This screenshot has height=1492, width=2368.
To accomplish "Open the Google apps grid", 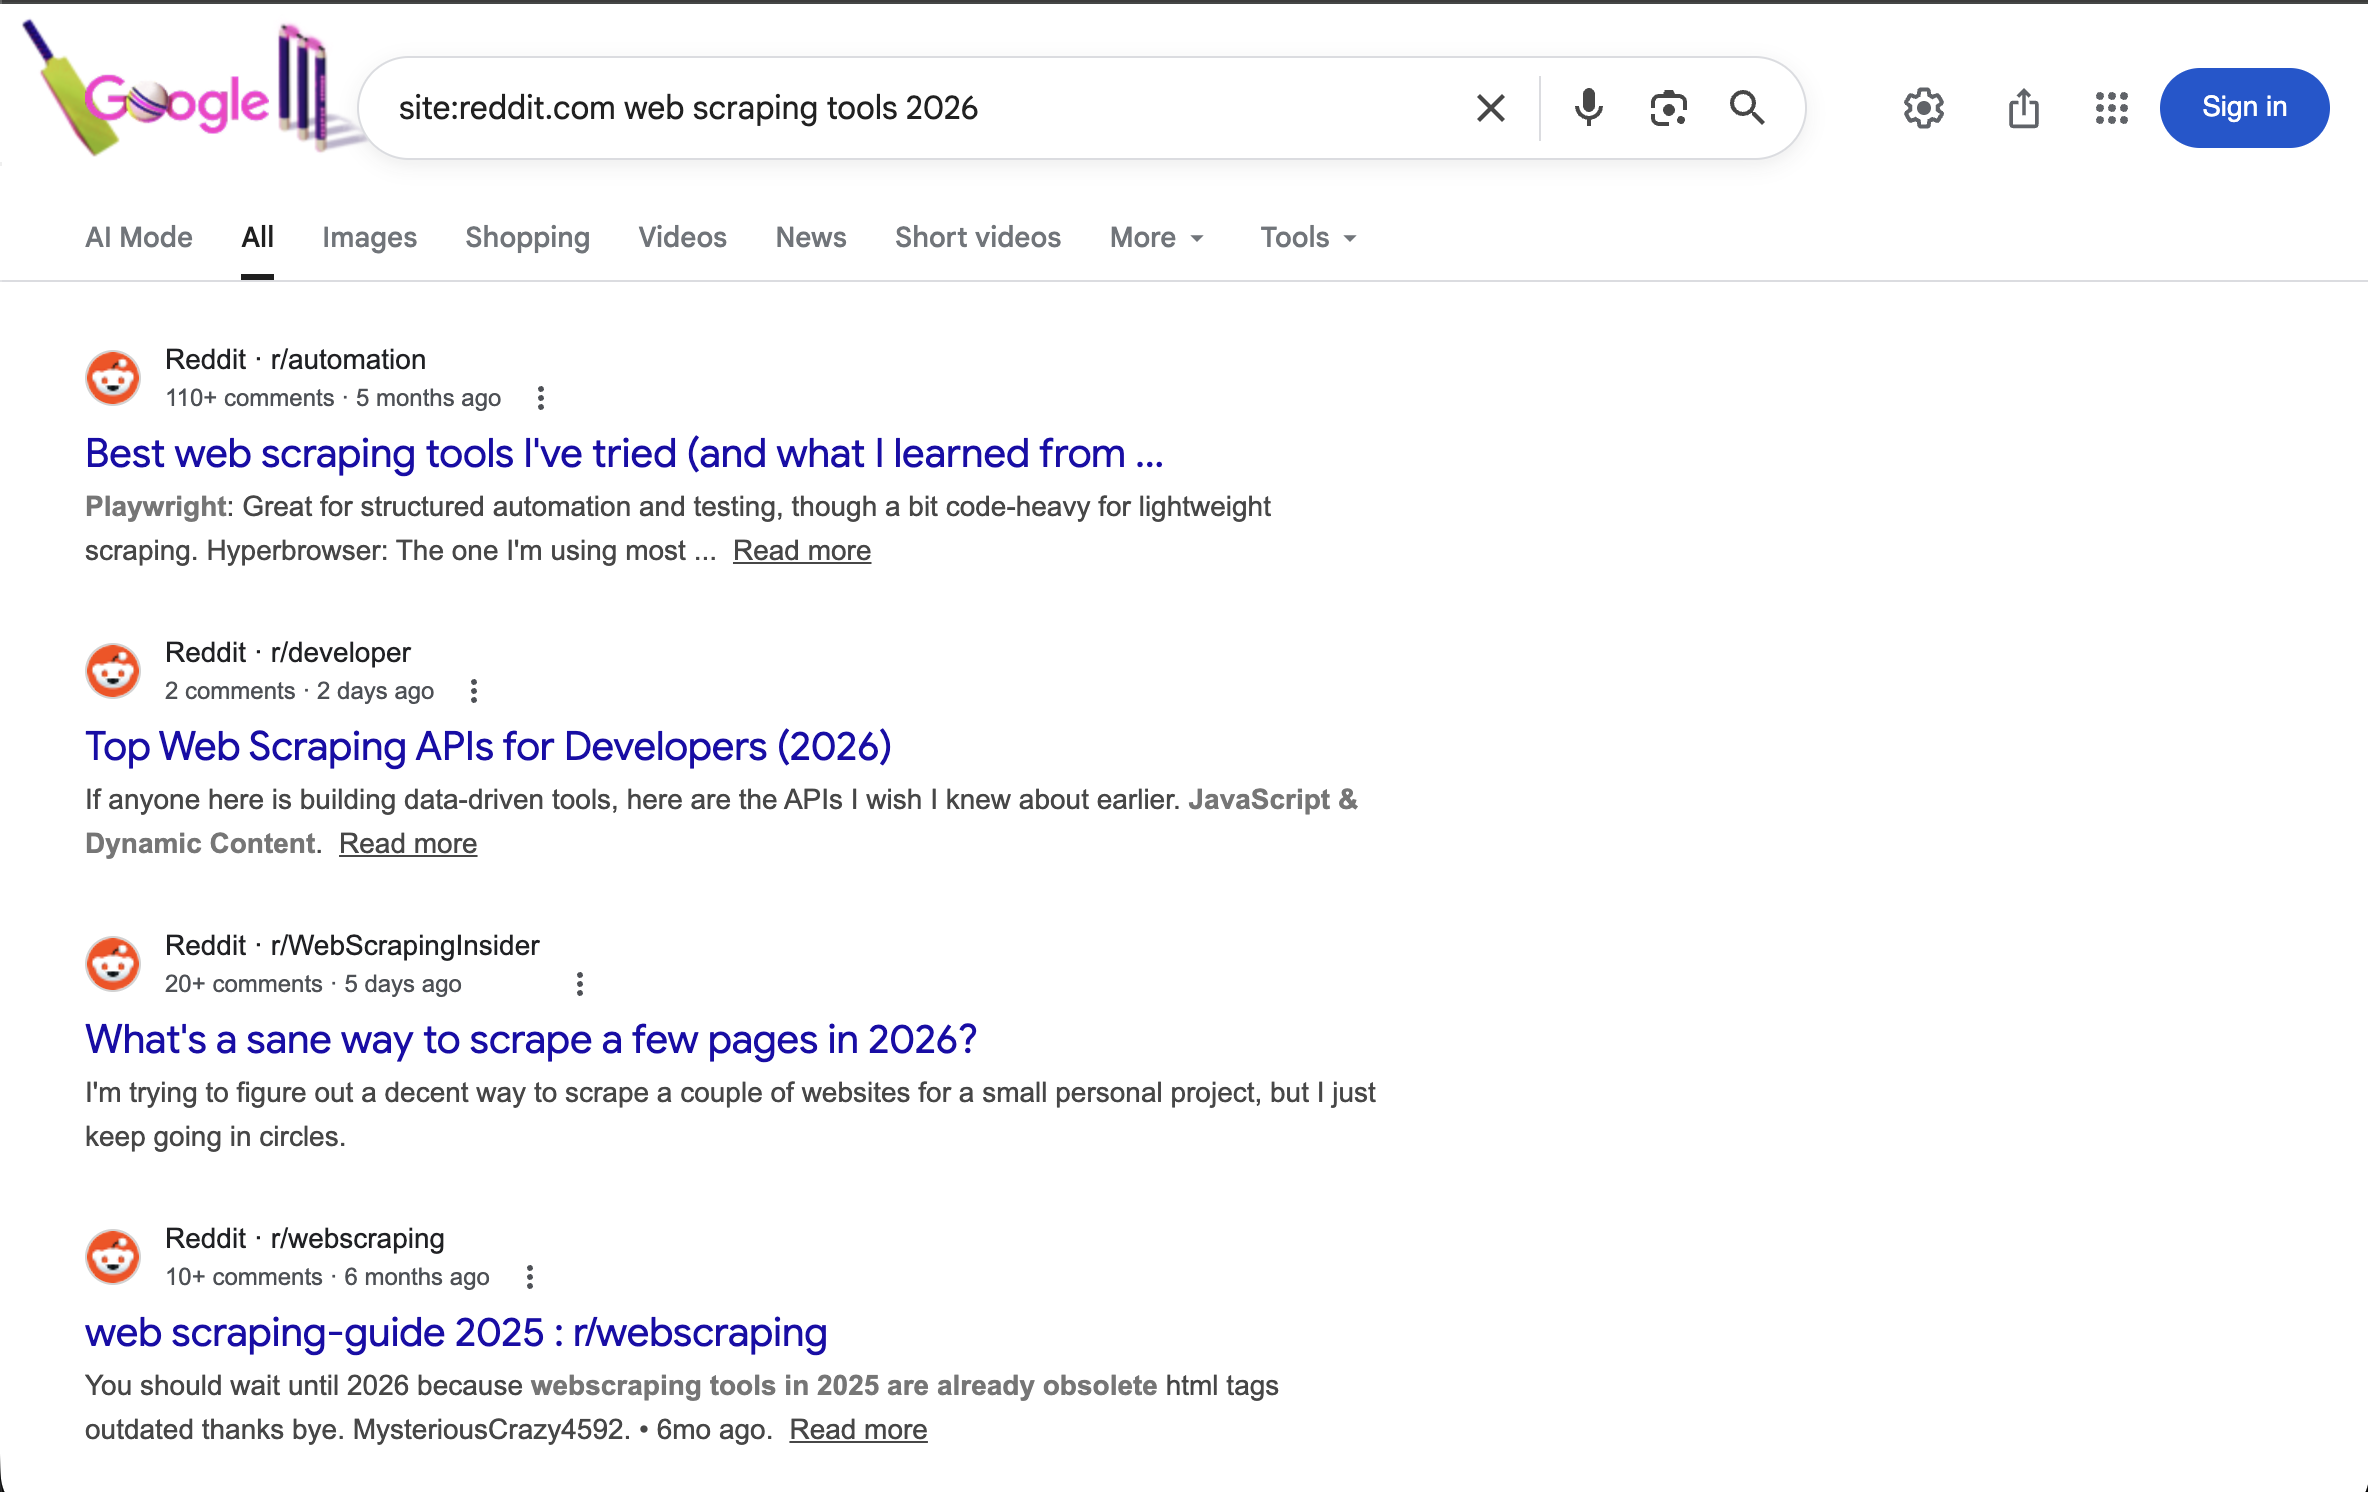I will tap(2110, 107).
